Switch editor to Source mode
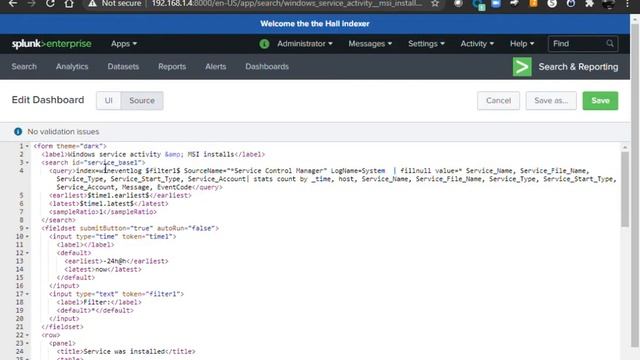 click(142, 100)
